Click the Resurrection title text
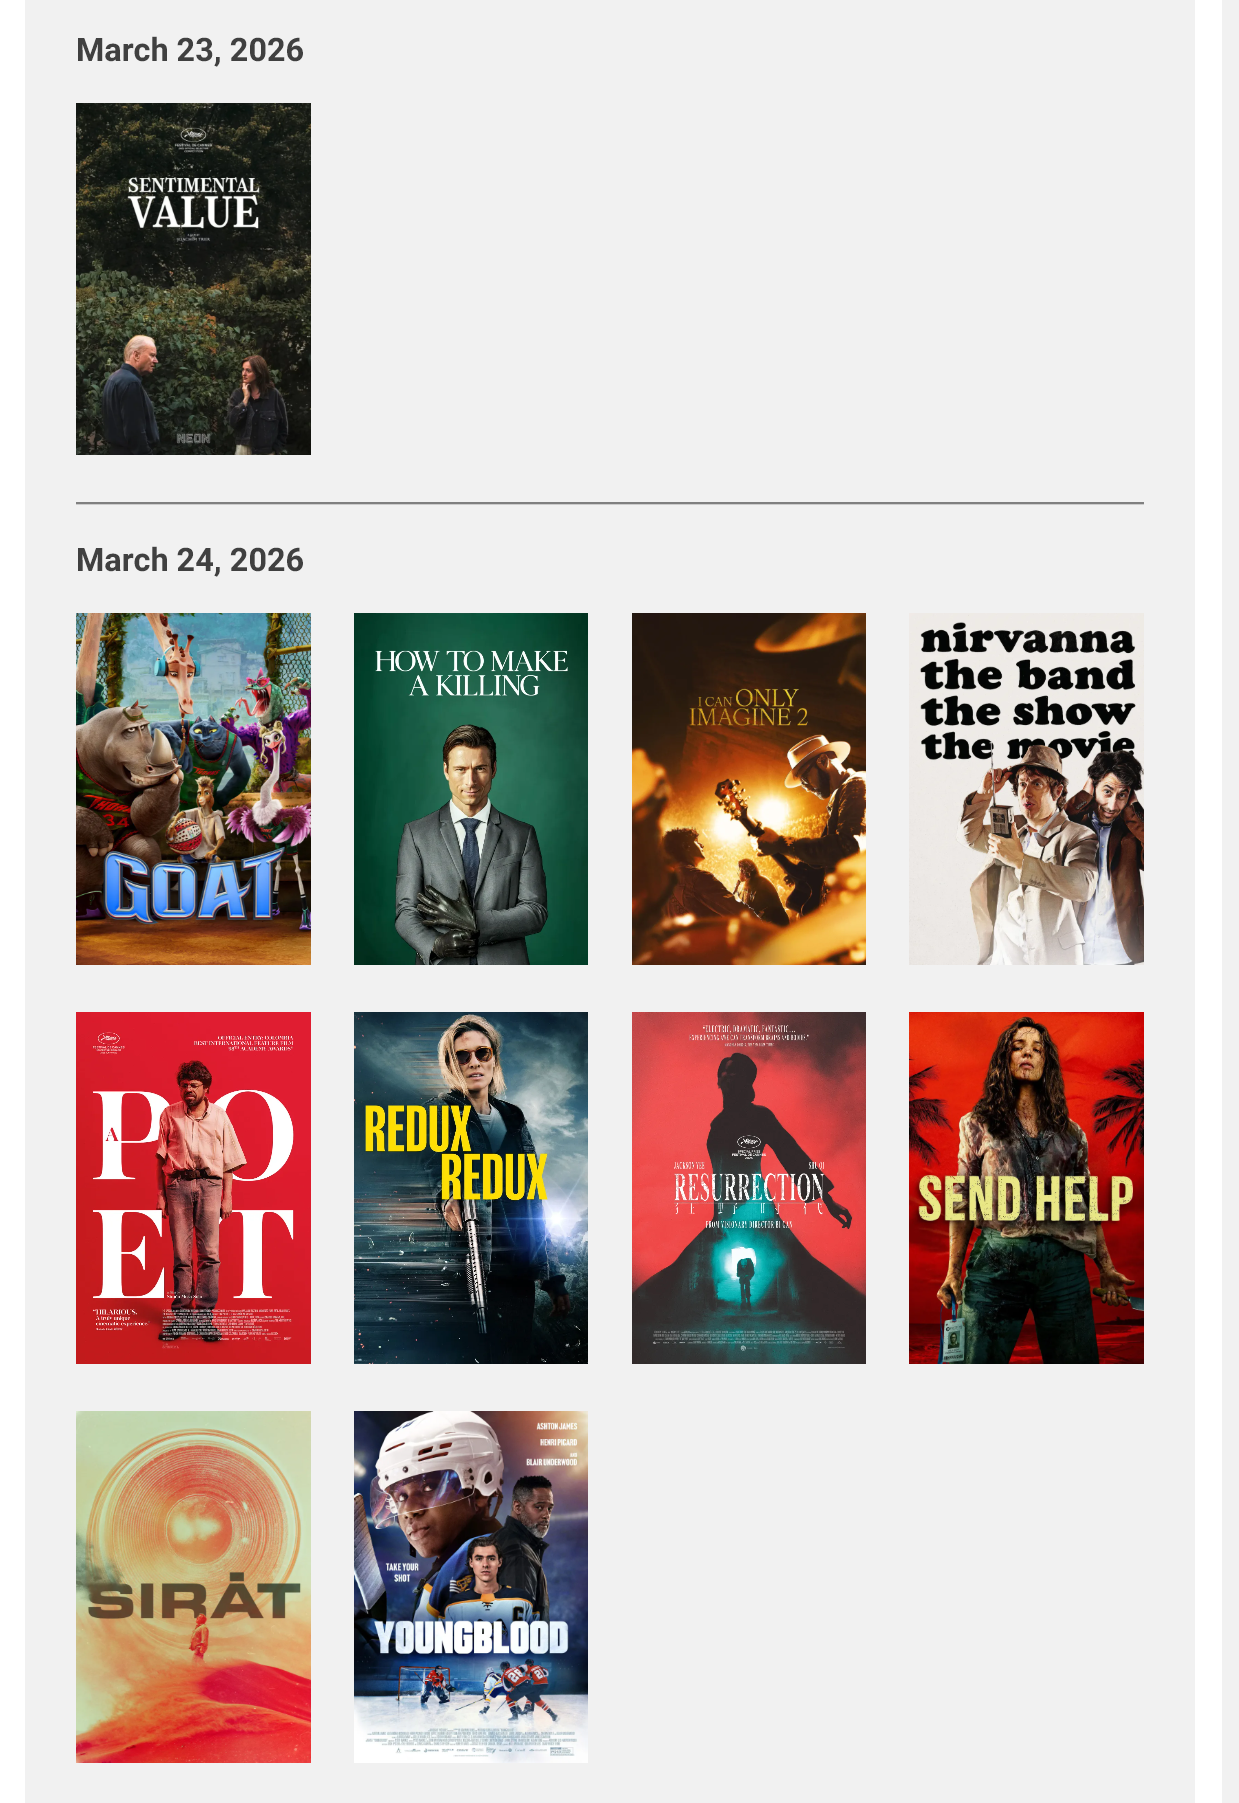The width and height of the screenshot is (1239, 1803). [x=749, y=1187]
